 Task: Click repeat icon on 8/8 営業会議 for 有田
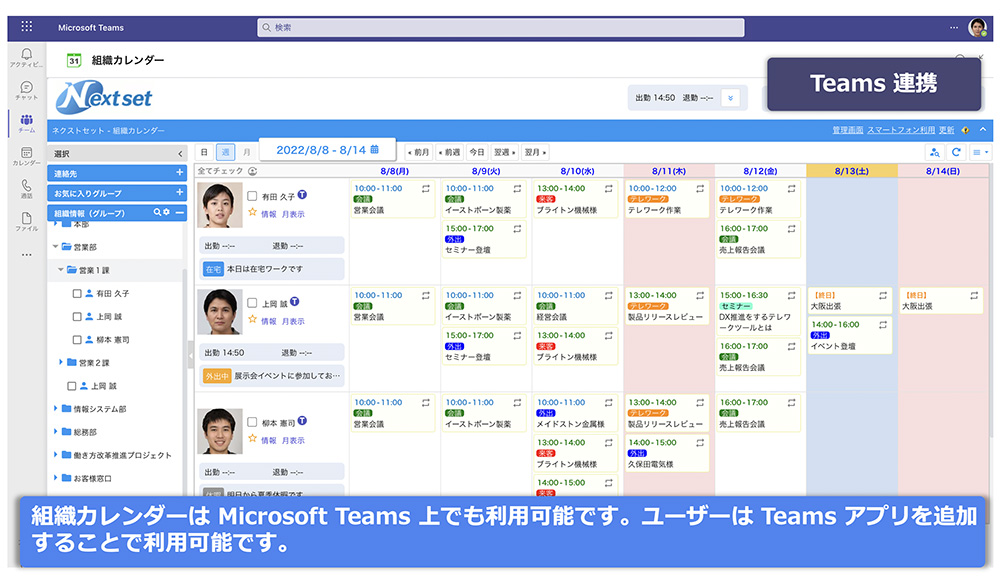426,189
